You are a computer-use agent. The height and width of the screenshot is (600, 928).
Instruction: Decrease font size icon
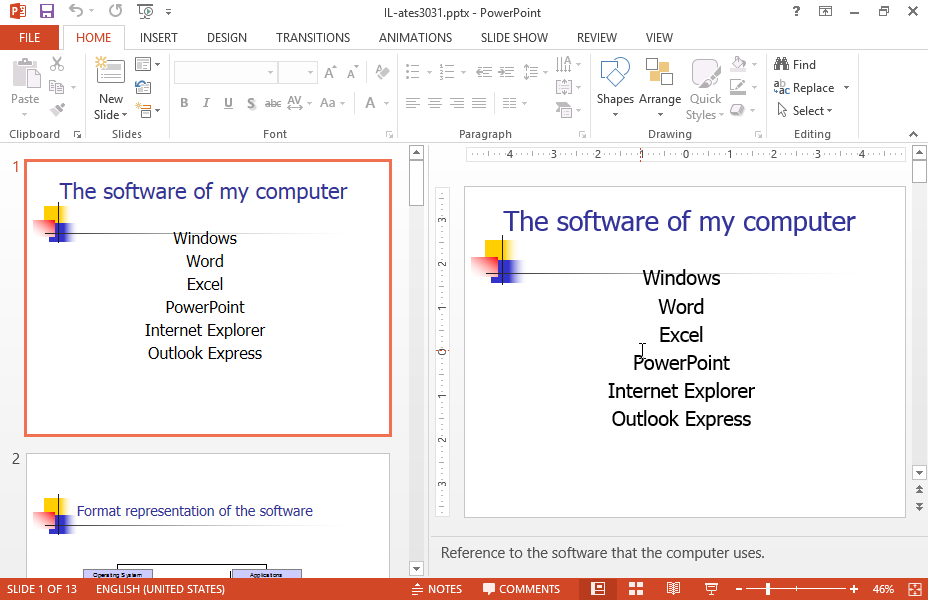(353, 72)
